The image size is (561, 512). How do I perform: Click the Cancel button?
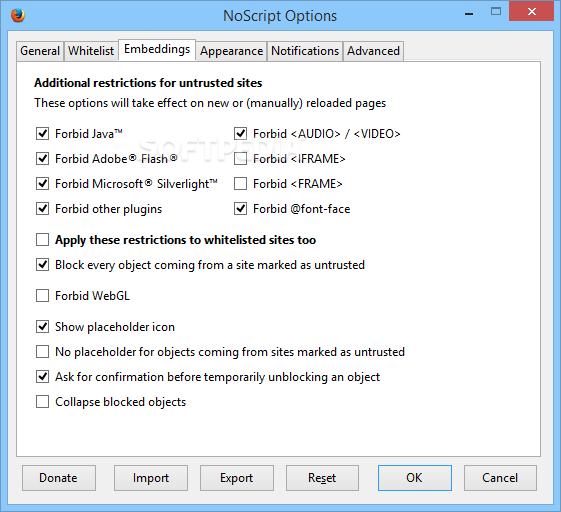click(x=500, y=478)
